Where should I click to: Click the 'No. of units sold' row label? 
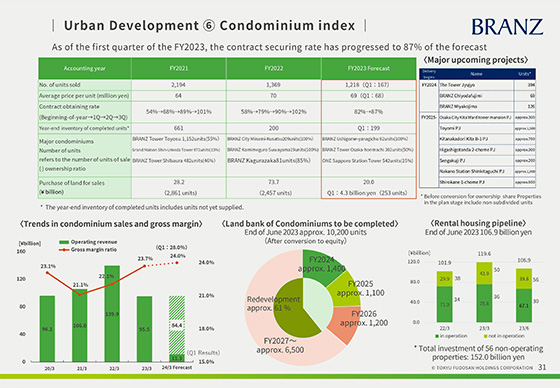(60, 85)
